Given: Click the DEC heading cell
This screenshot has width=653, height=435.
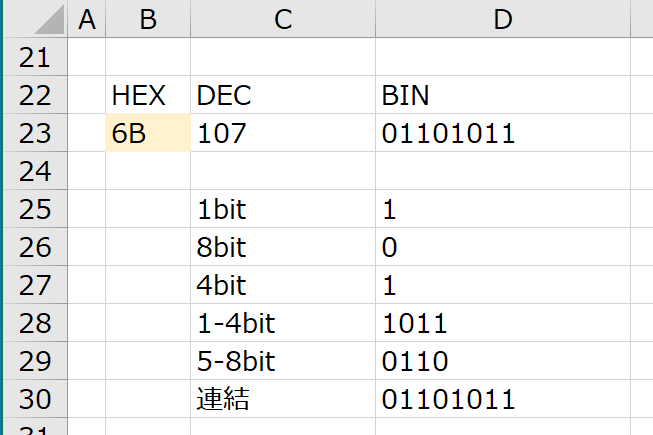Looking at the screenshot, I should pyautogui.click(x=283, y=95).
